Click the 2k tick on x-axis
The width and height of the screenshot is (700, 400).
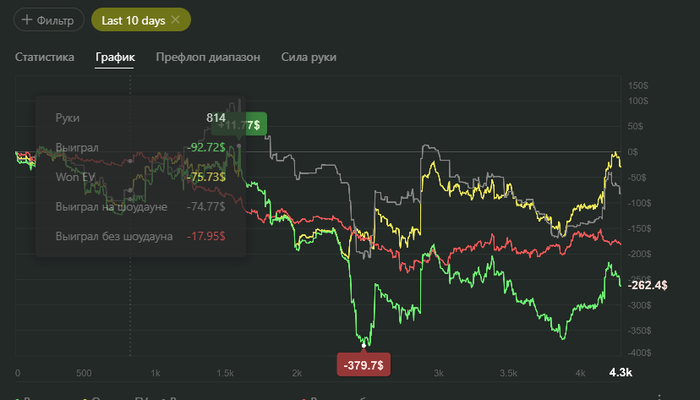click(296, 373)
